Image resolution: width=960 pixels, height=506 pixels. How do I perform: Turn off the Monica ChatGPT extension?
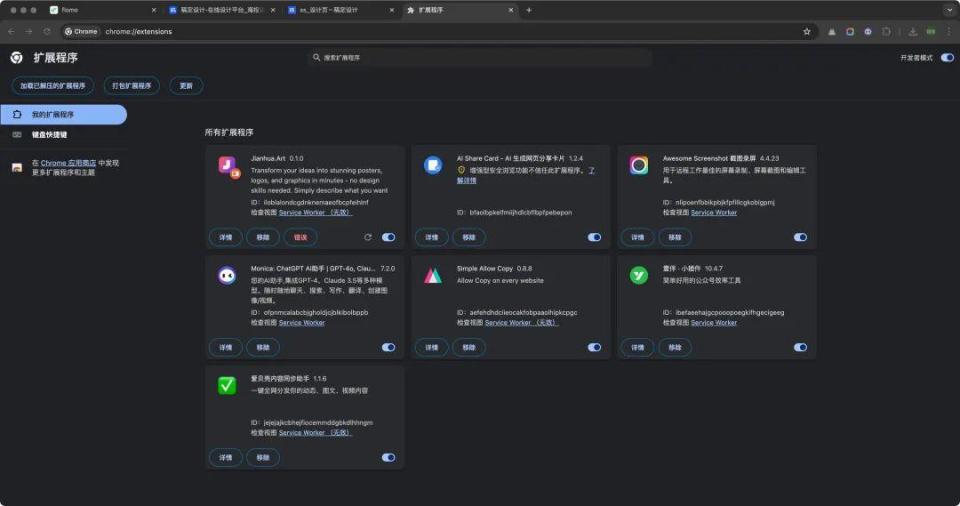point(388,347)
